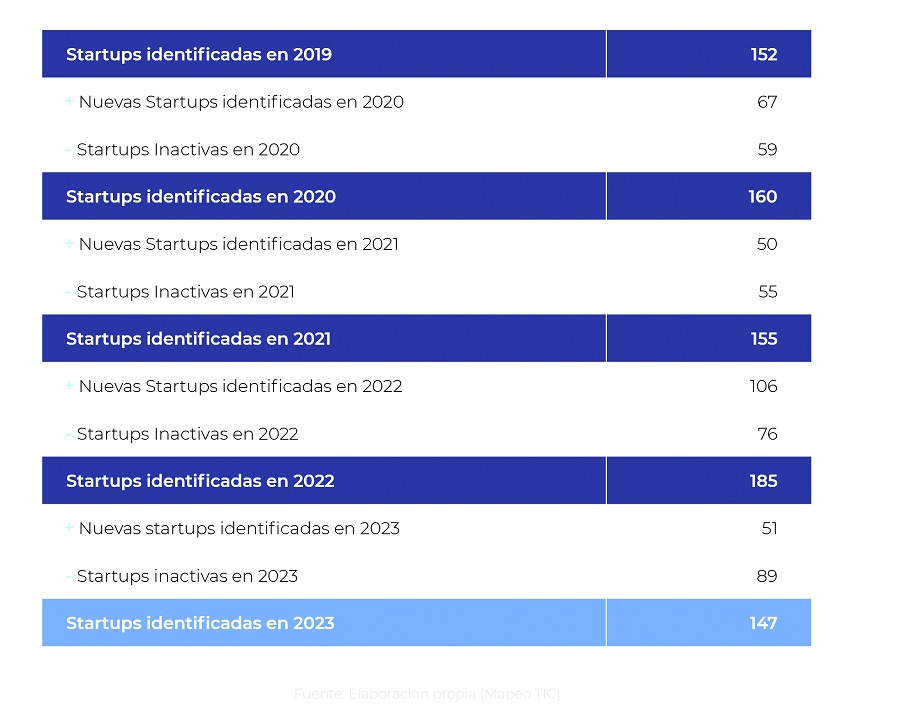This screenshot has width=900, height=715.
Task: Click the value 106 for new 2022 startups
Action: 763,386
